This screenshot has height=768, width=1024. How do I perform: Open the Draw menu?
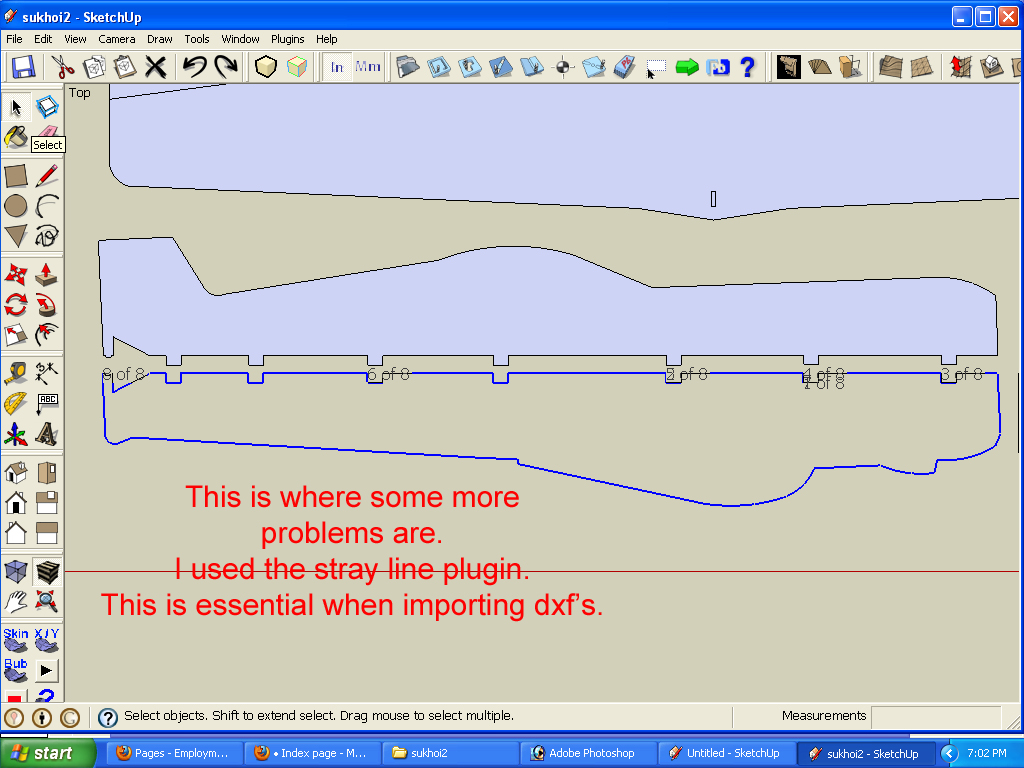tap(160, 39)
